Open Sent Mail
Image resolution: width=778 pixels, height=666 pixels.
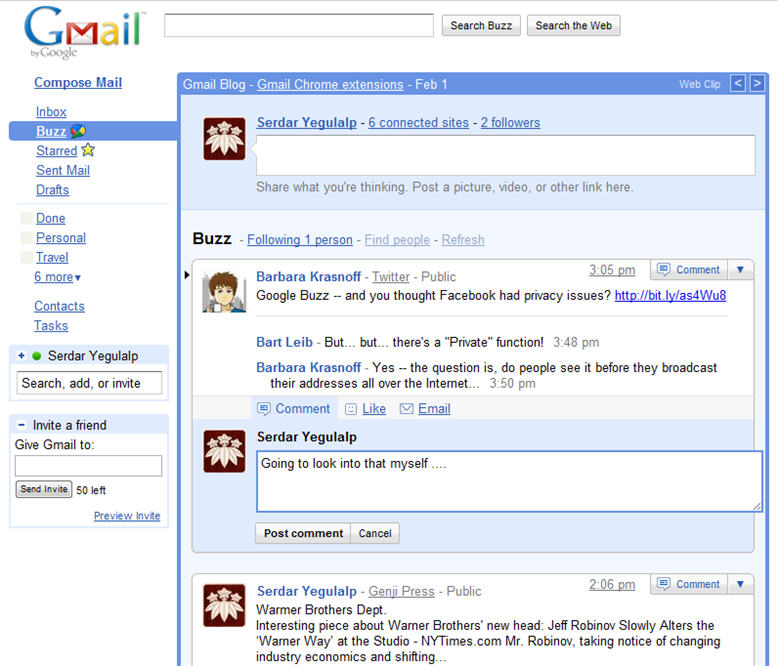pyautogui.click(x=63, y=170)
